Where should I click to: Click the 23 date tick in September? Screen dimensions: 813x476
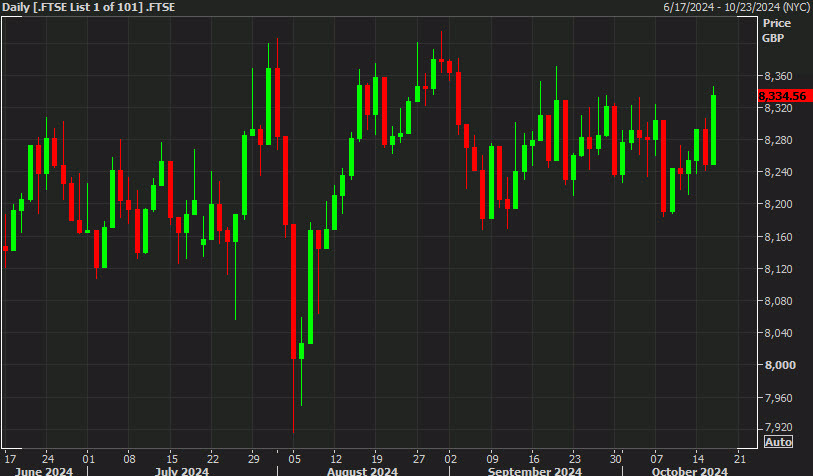574,459
